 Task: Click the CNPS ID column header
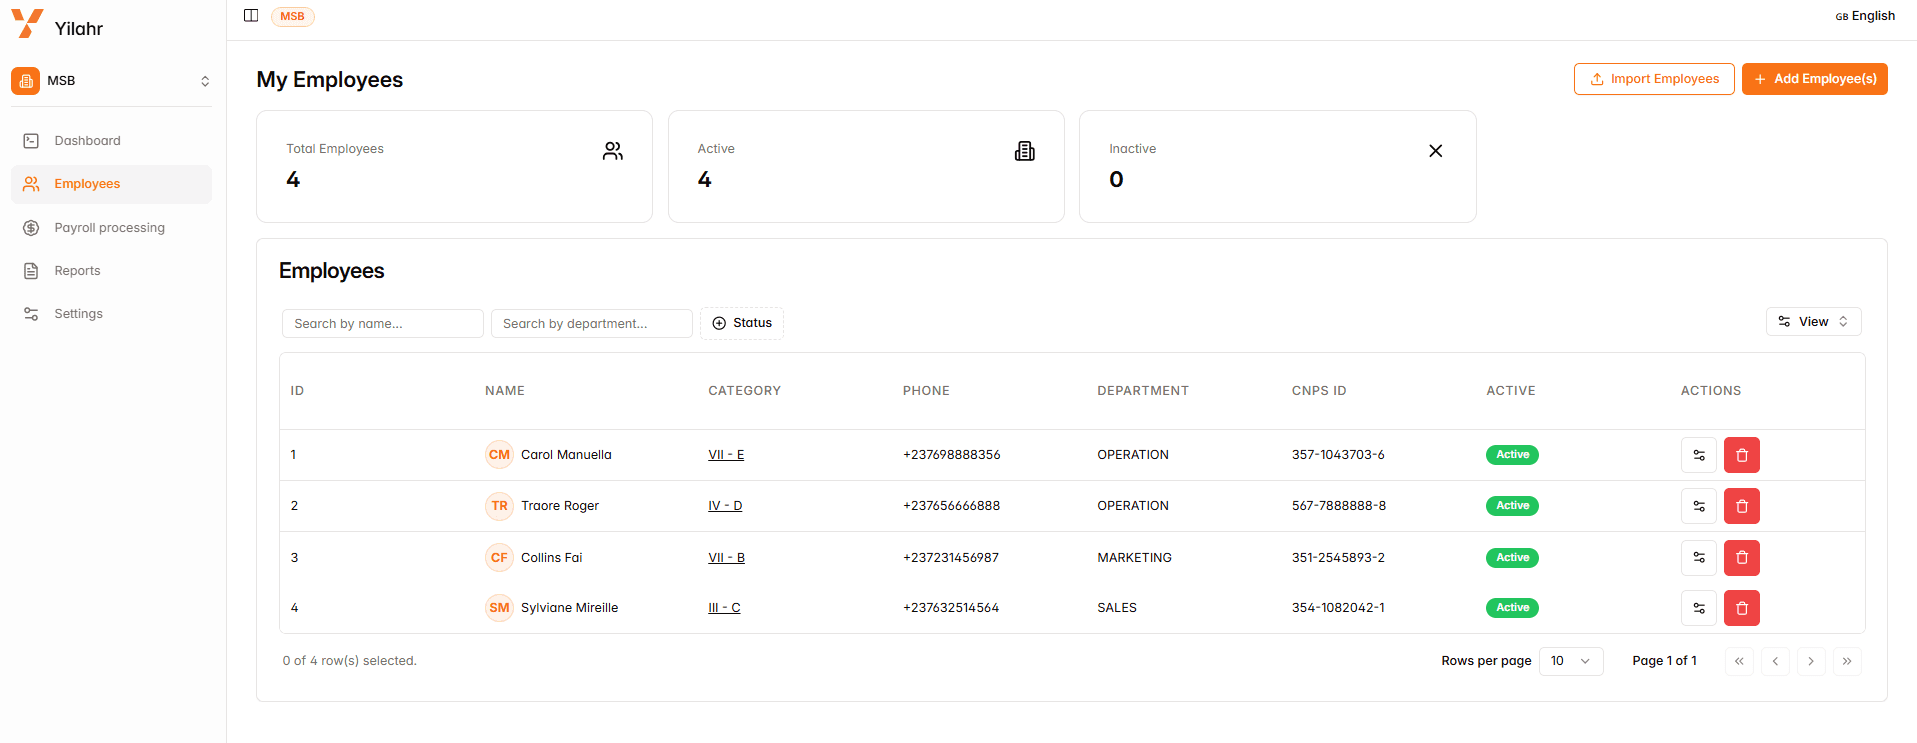coord(1319,391)
